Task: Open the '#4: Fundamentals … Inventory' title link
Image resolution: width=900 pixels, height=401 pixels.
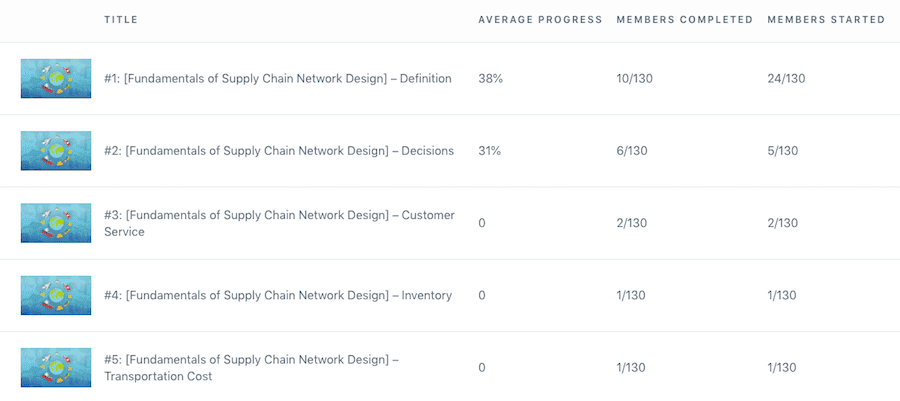Action: [x=277, y=295]
